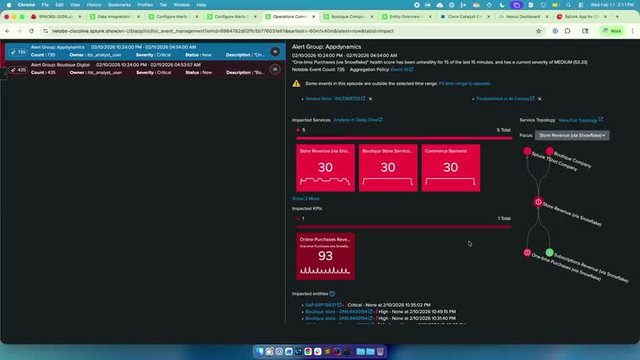Viewport: 640px width, 360px height.
Task: Open the Chrome menu in the menu bar
Action: pyautogui.click(x=26, y=5)
